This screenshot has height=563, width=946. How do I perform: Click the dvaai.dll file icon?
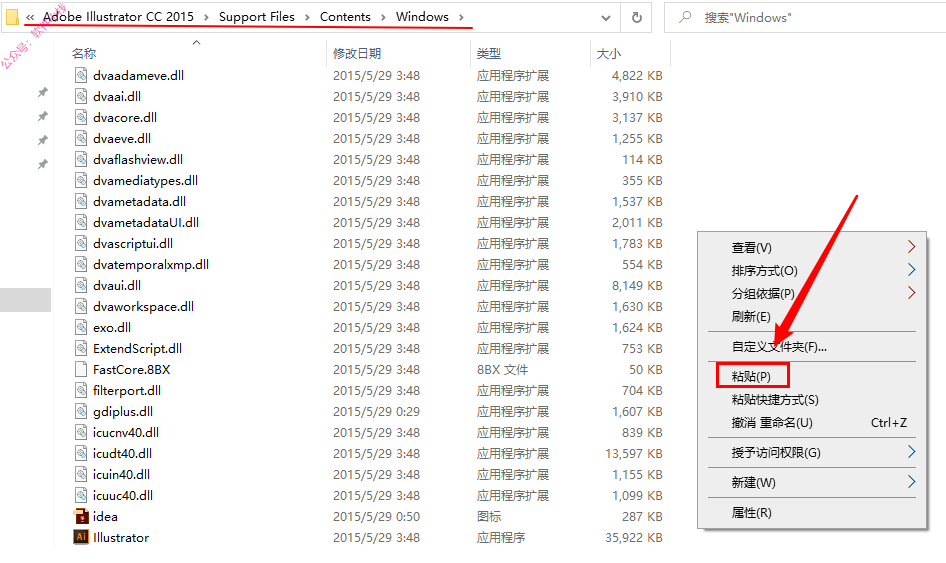[81, 97]
